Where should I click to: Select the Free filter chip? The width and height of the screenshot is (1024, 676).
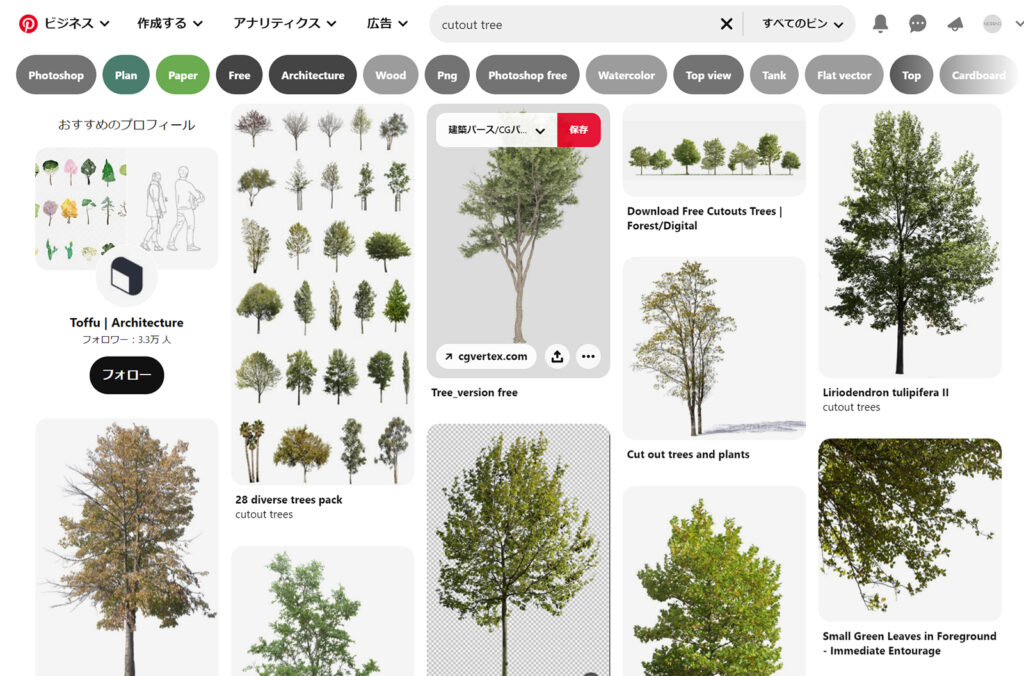(239, 75)
